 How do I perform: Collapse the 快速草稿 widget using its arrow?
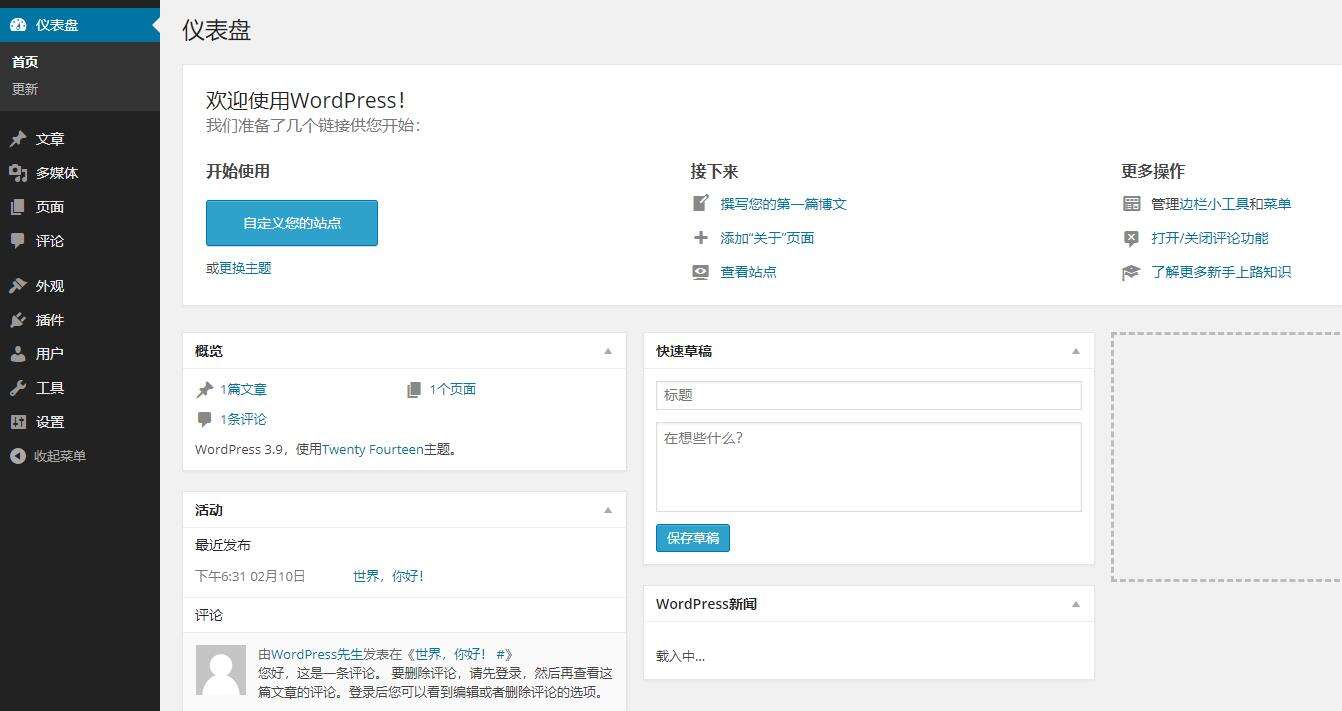click(x=1075, y=351)
